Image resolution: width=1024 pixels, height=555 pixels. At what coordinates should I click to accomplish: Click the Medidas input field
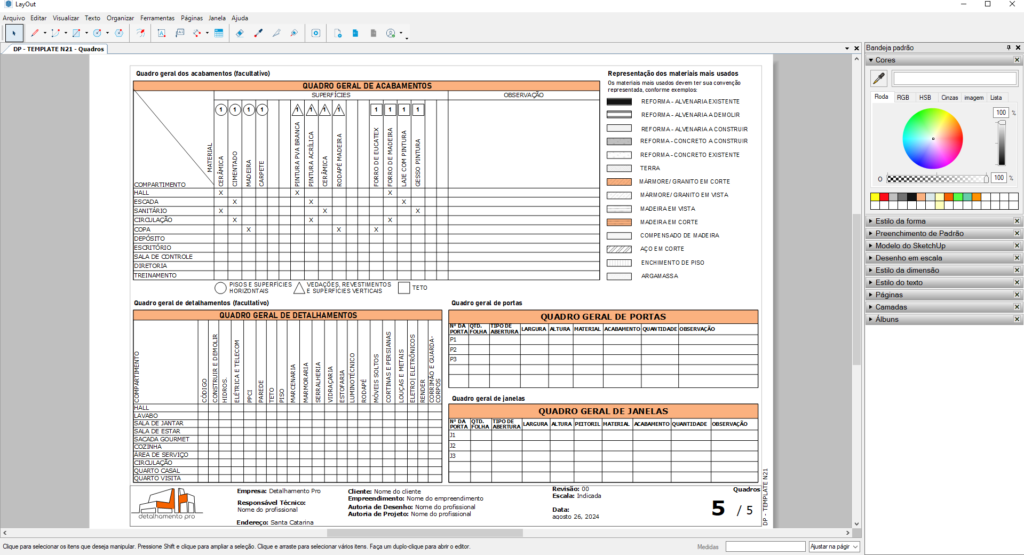pyautogui.click(x=764, y=546)
